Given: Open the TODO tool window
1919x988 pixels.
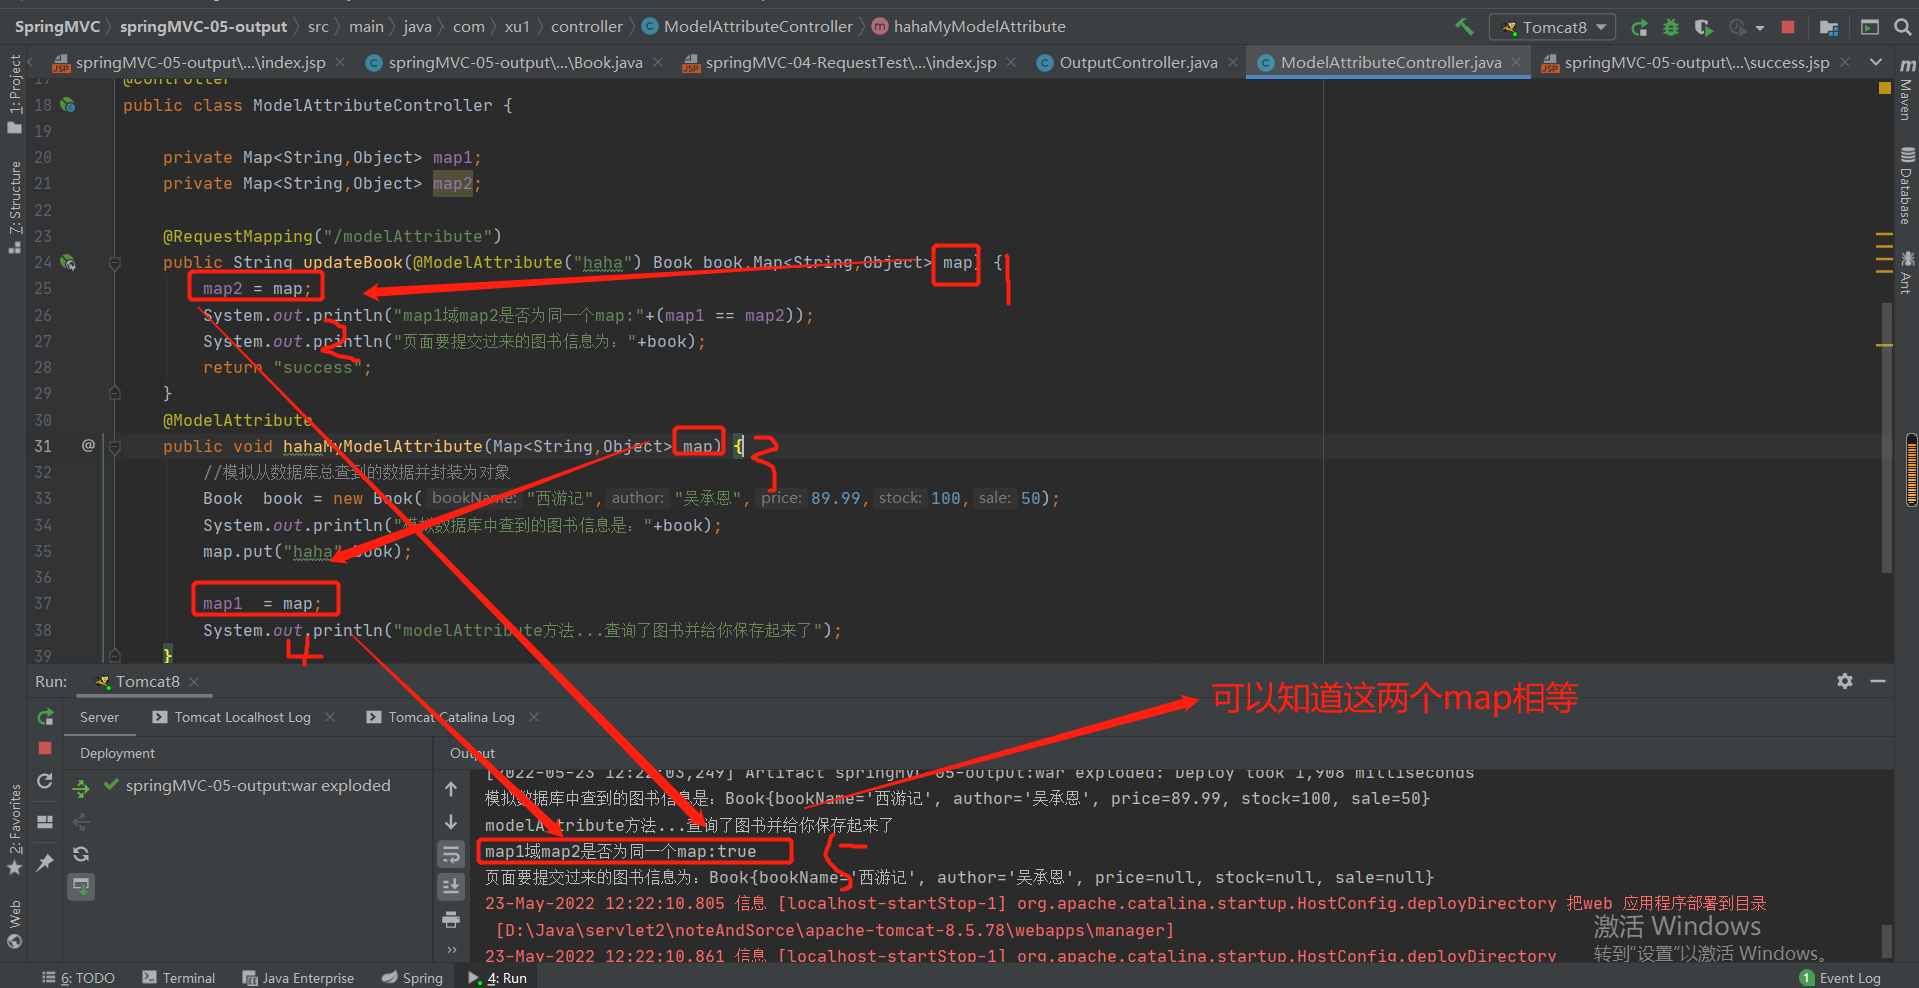Looking at the screenshot, I should pyautogui.click(x=78, y=978).
